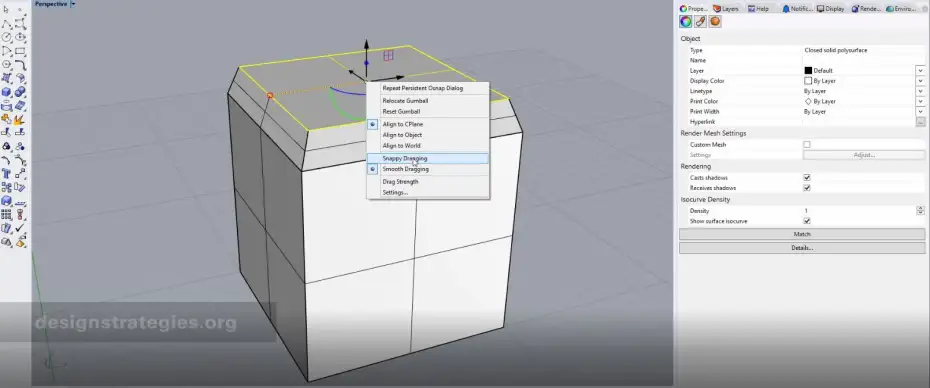Image resolution: width=930 pixels, height=388 pixels.
Task: Click the white Display Color swatch
Action: 808,81
